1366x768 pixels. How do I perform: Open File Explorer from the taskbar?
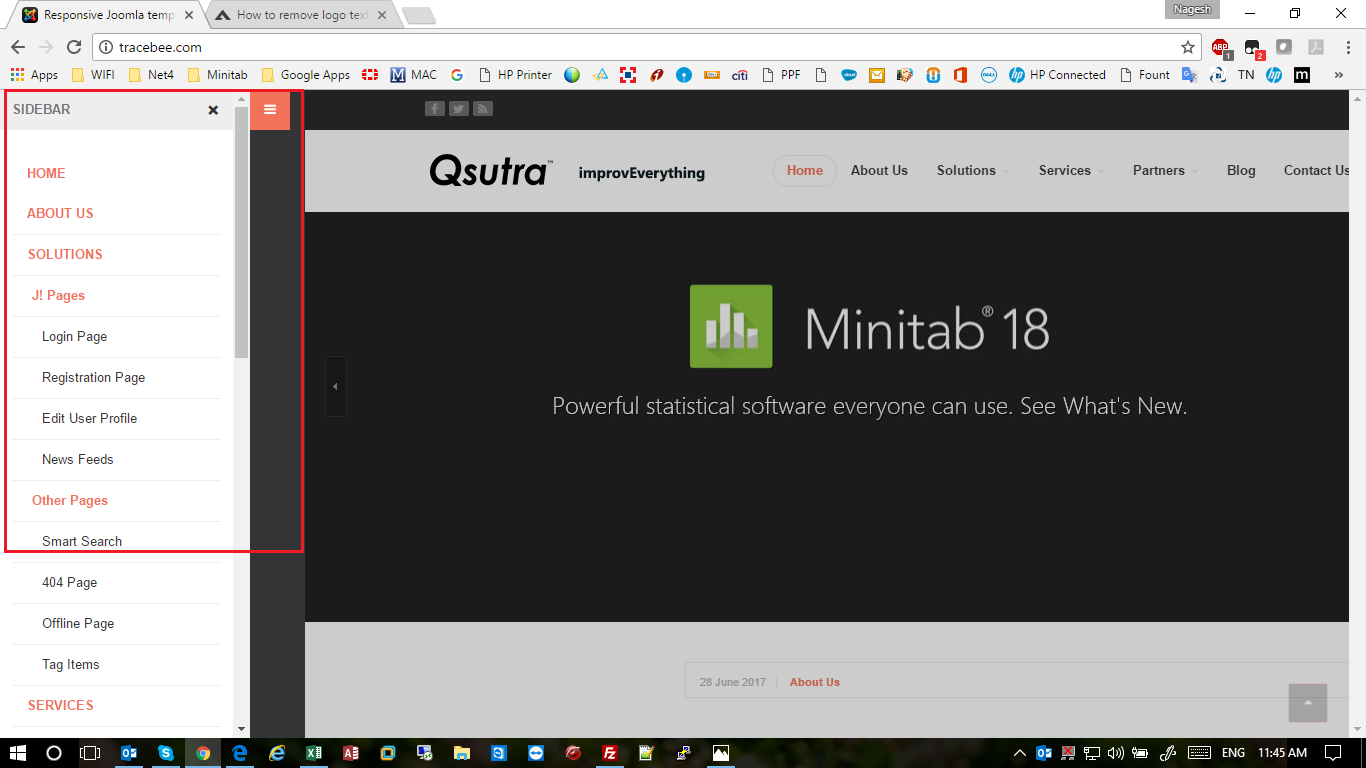pos(461,753)
